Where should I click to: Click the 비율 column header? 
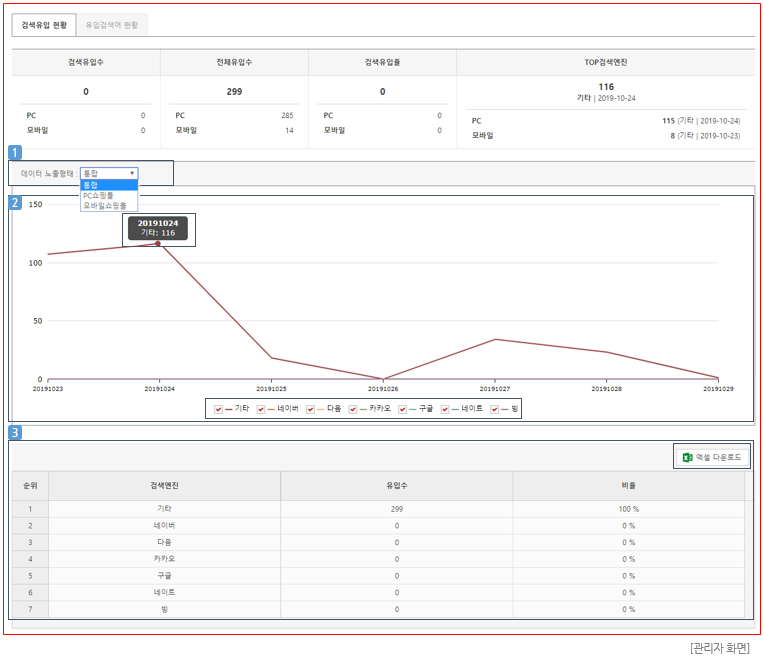click(x=629, y=486)
